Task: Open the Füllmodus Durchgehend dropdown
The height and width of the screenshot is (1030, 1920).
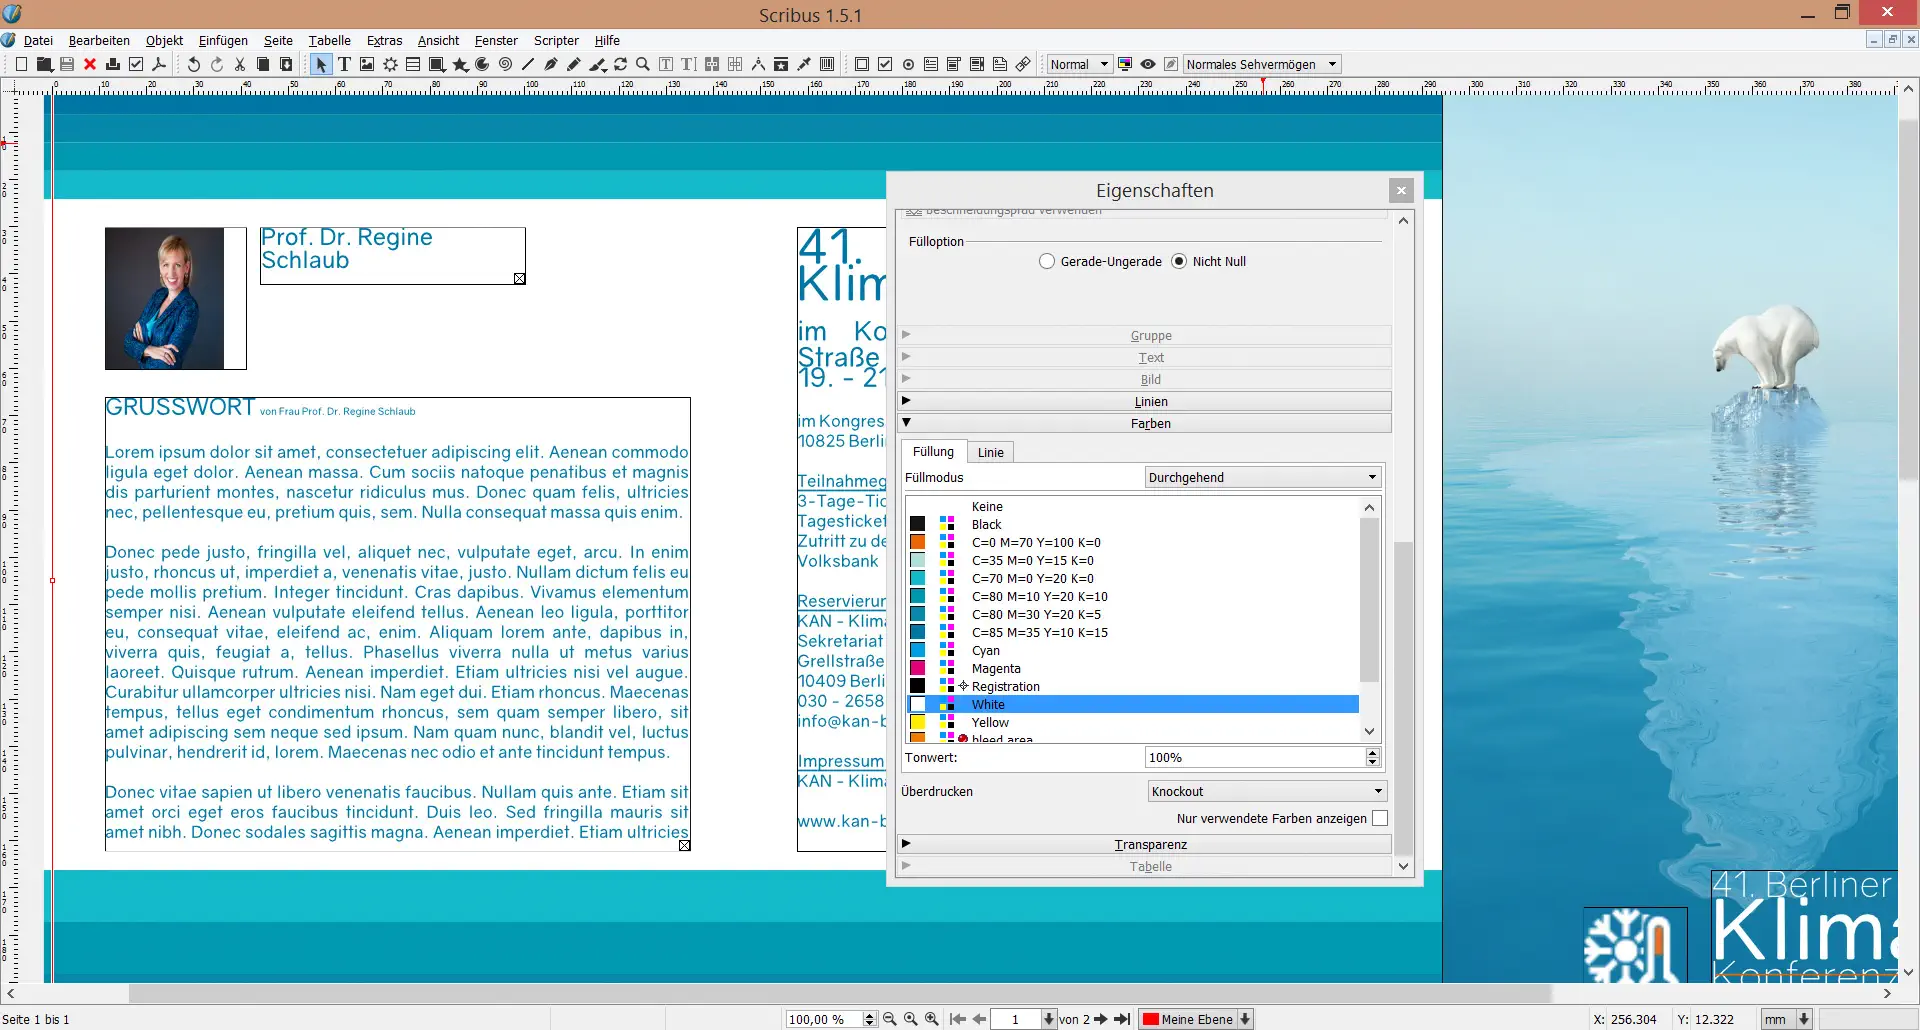Action: [1263, 477]
